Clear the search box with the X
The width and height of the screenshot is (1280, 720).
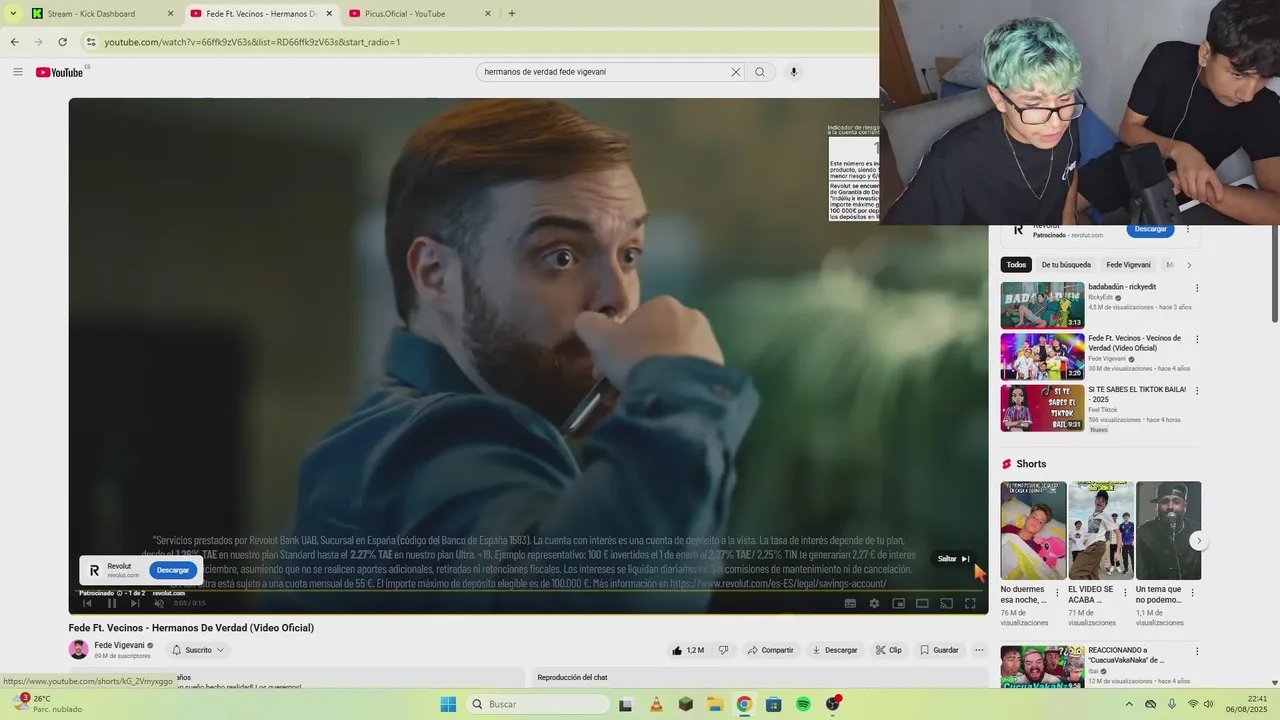(x=736, y=72)
